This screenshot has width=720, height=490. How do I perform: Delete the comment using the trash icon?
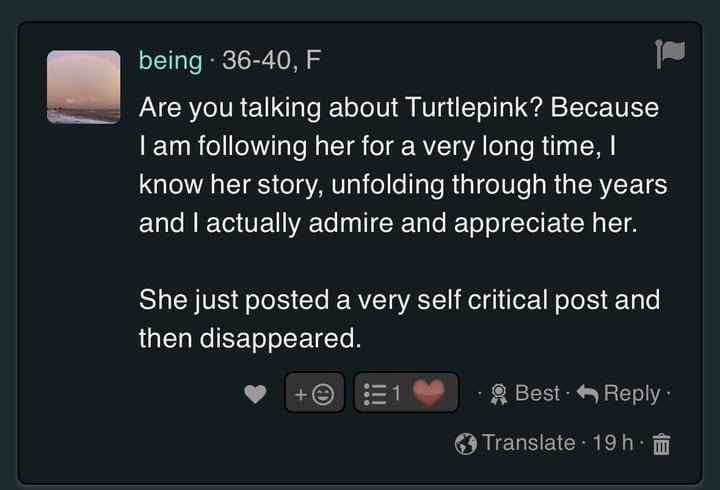tap(660, 442)
